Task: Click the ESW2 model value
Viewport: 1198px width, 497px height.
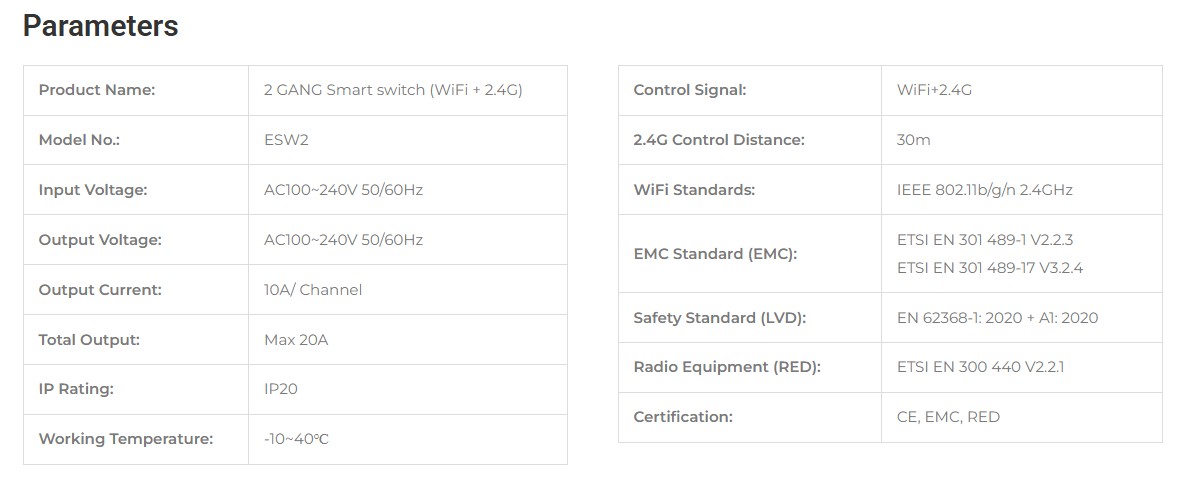Action: click(286, 140)
